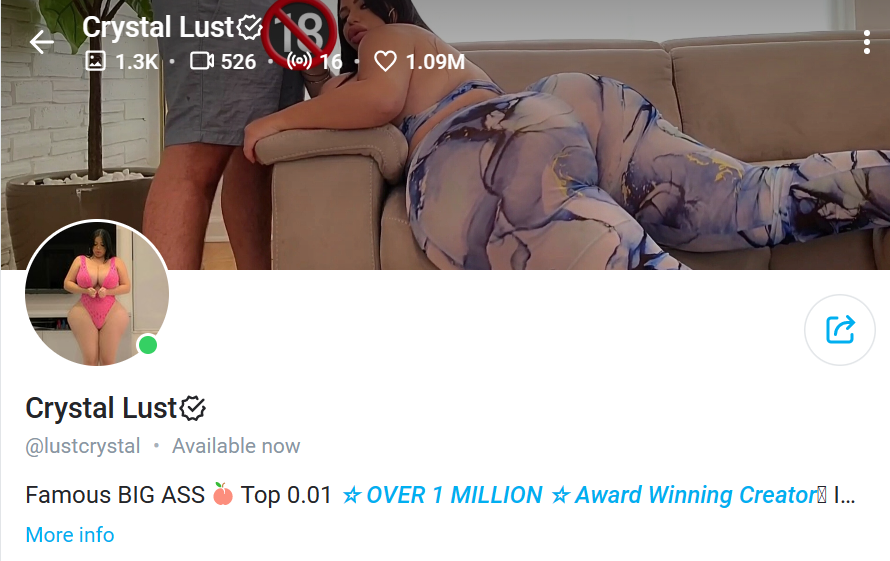Click the @lustcrystal username handle
Image resolution: width=890 pixels, height=561 pixels.
[83, 446]
